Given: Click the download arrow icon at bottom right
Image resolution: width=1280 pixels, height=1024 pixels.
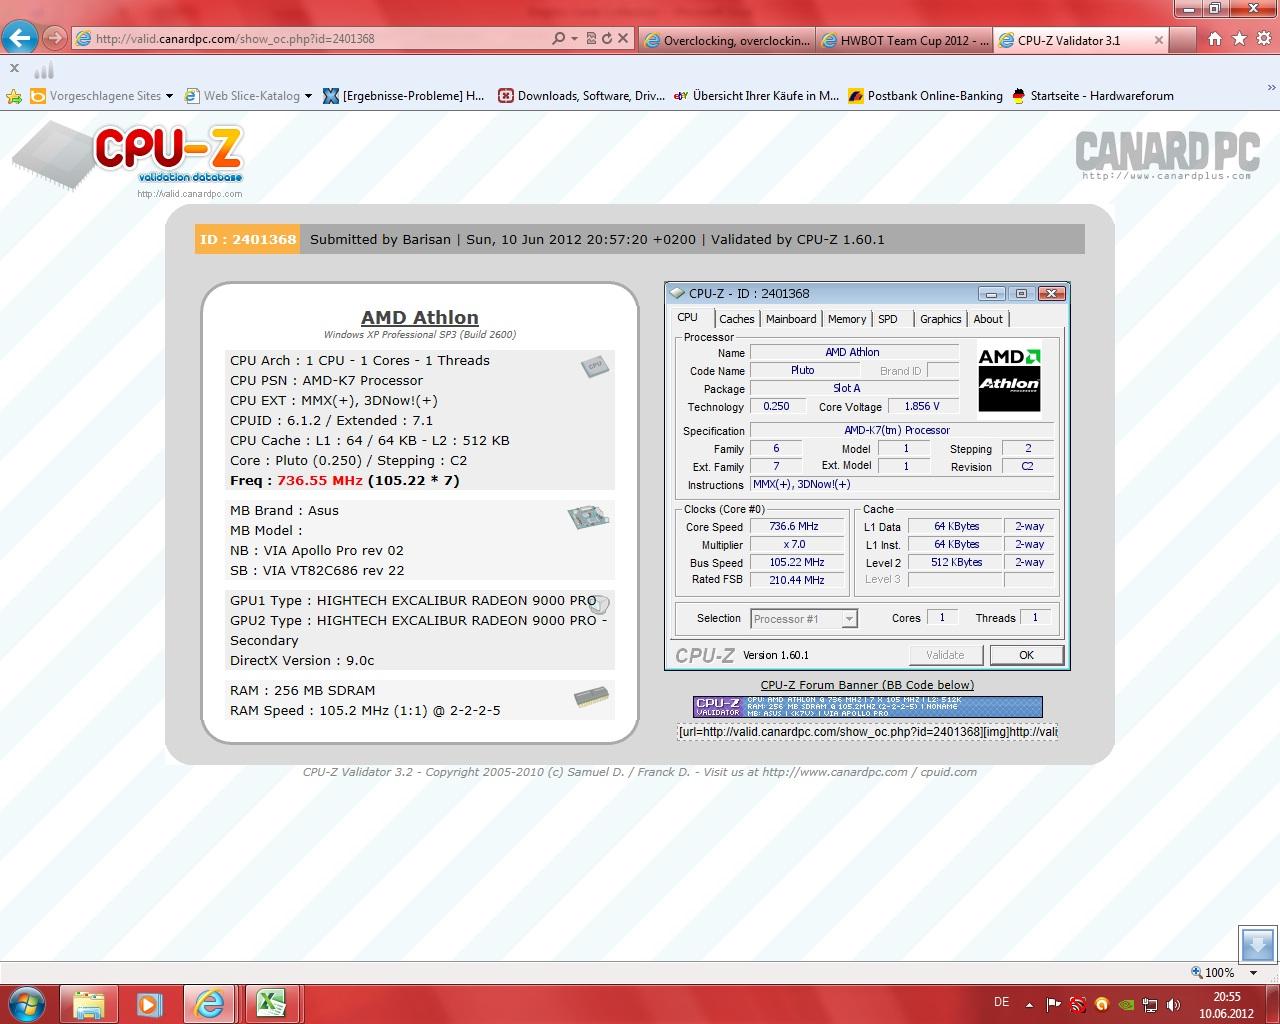Looking at the screenshot, I should pos(1257,944).
